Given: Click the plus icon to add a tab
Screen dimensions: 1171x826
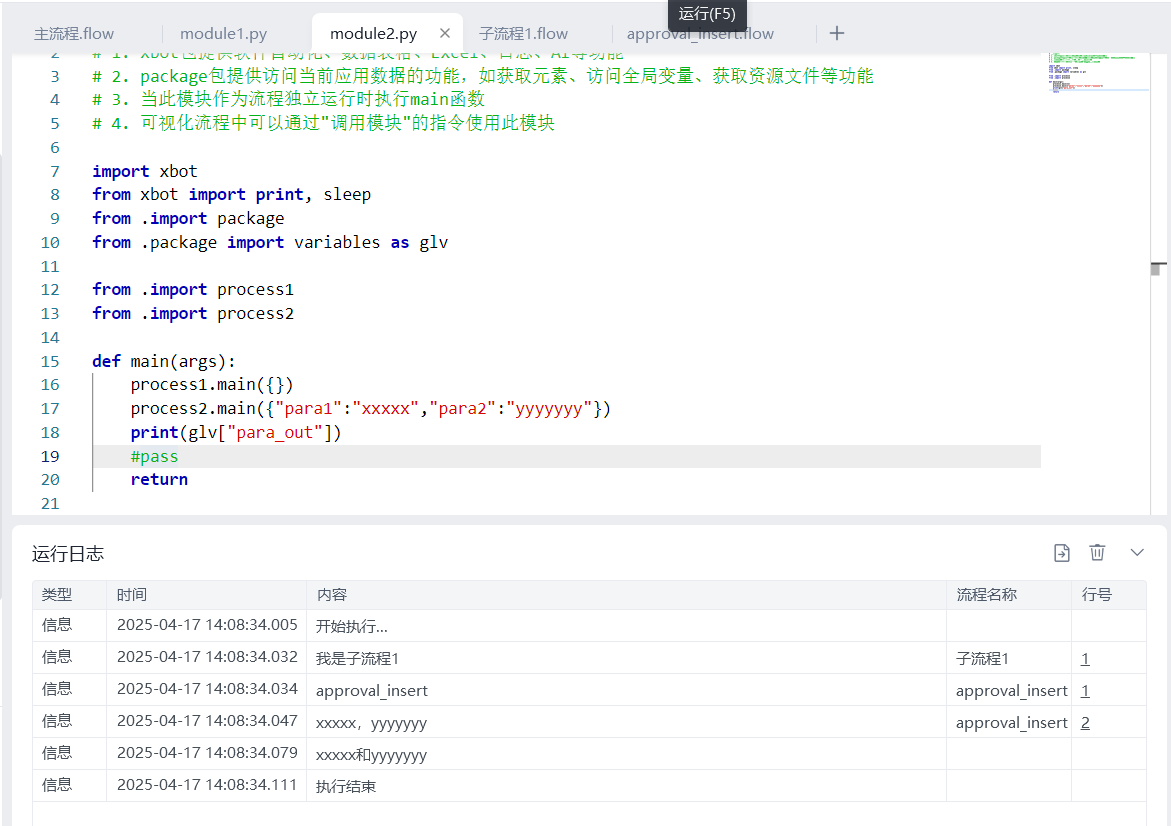Looking at the screenshot, I should click(x=837, y=34).
